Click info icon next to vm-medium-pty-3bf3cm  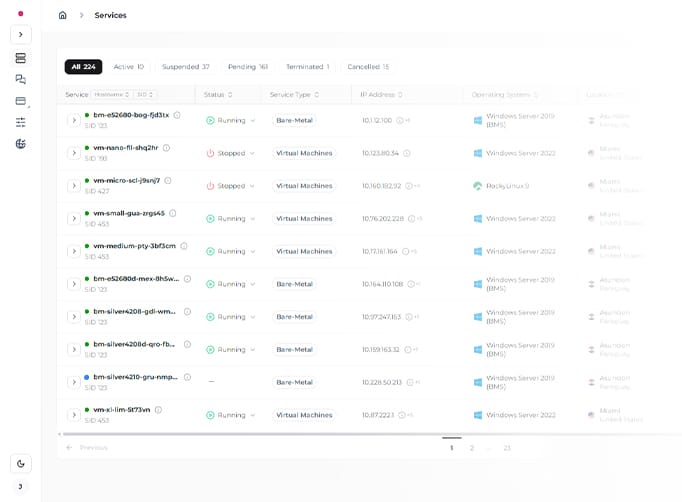(184, 246)
